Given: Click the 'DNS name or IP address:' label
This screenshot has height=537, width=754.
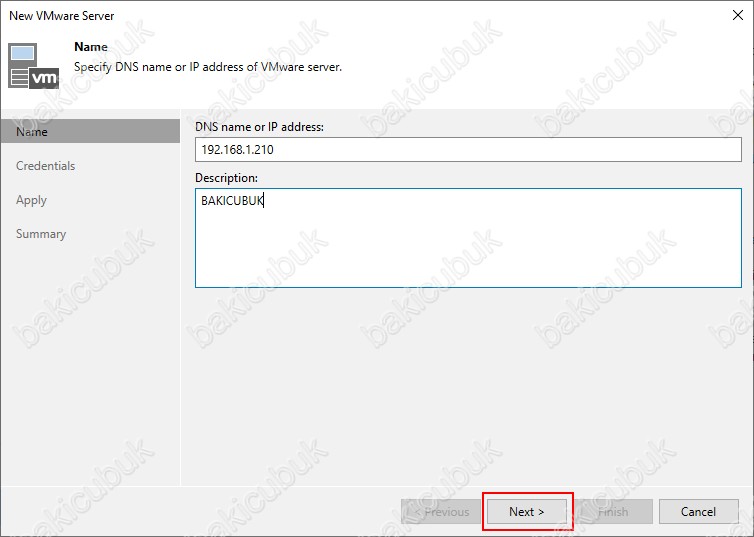Looking at the screenshot, I should [259, 127].
